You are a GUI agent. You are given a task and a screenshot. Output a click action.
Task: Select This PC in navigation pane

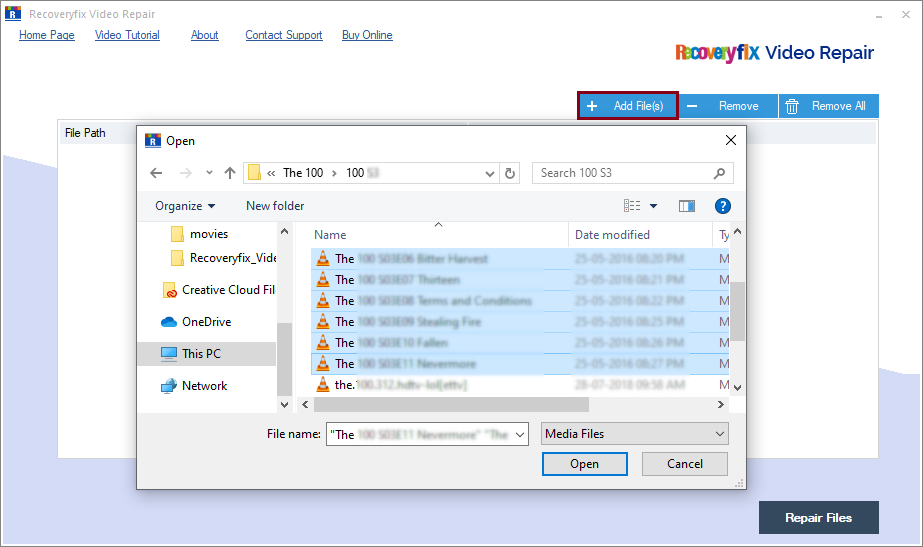click(x=206, y=354)
